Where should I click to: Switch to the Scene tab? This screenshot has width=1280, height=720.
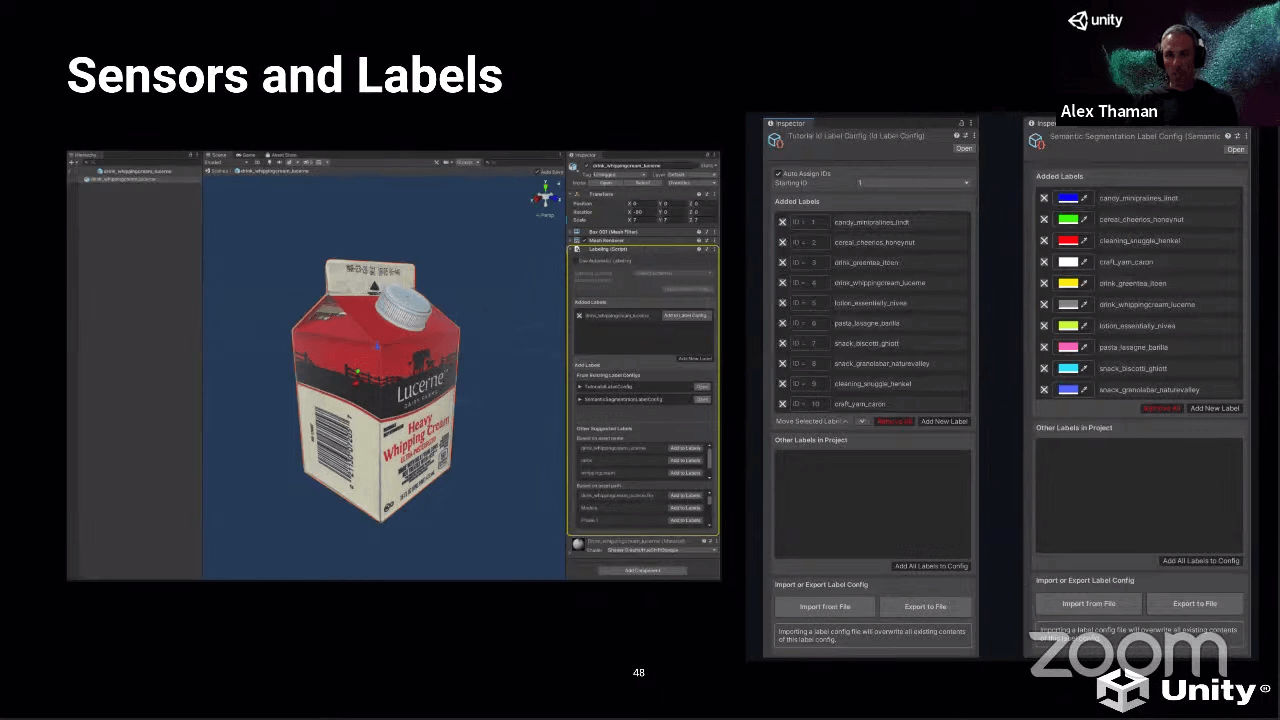pos(218,155)
